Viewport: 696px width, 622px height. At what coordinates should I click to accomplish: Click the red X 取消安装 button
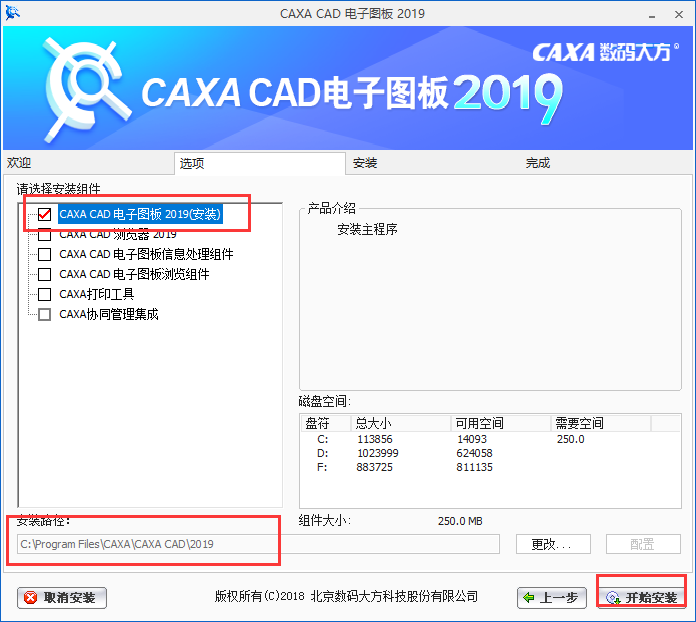tap(62, 598)
